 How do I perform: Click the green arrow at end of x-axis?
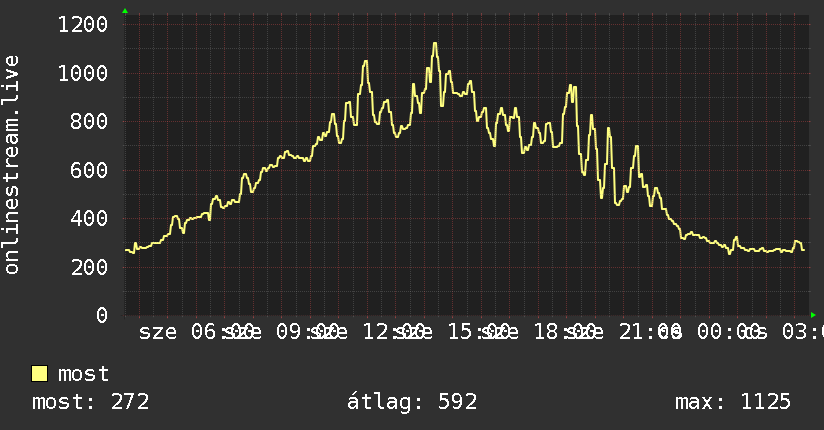(x=813, y=315)
